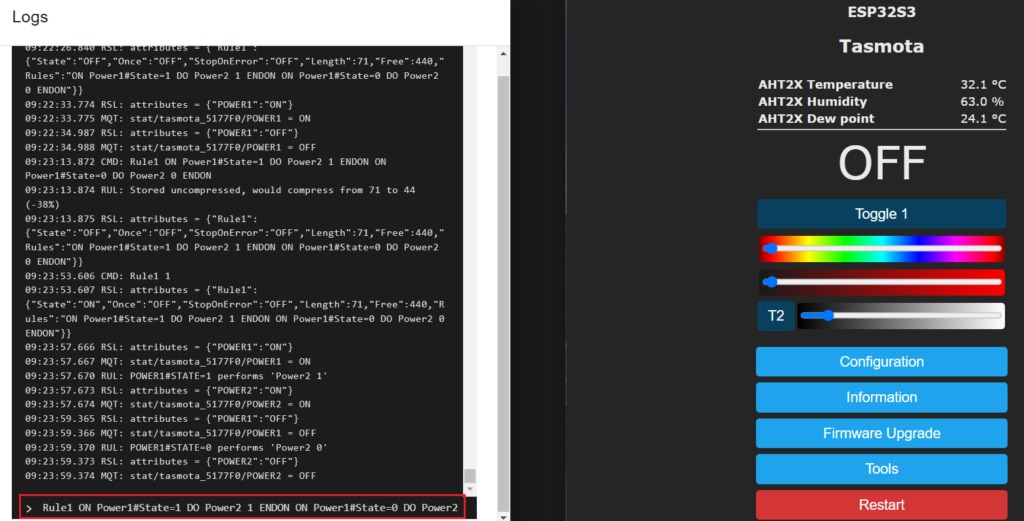Click the command prompt '>' symbol
This screenshot has width=1024, height=521.
tap(29, 508)
